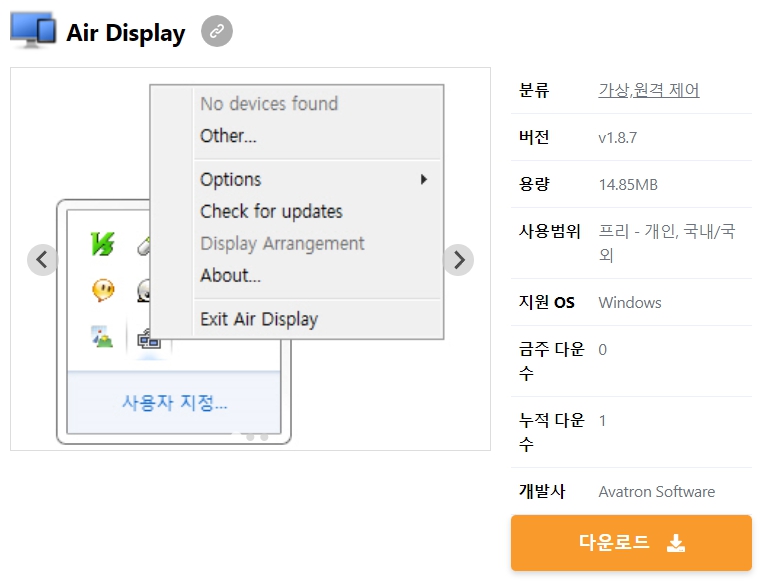Click the green V tray icon
762x585 pixels.
[x=103, y=244]
